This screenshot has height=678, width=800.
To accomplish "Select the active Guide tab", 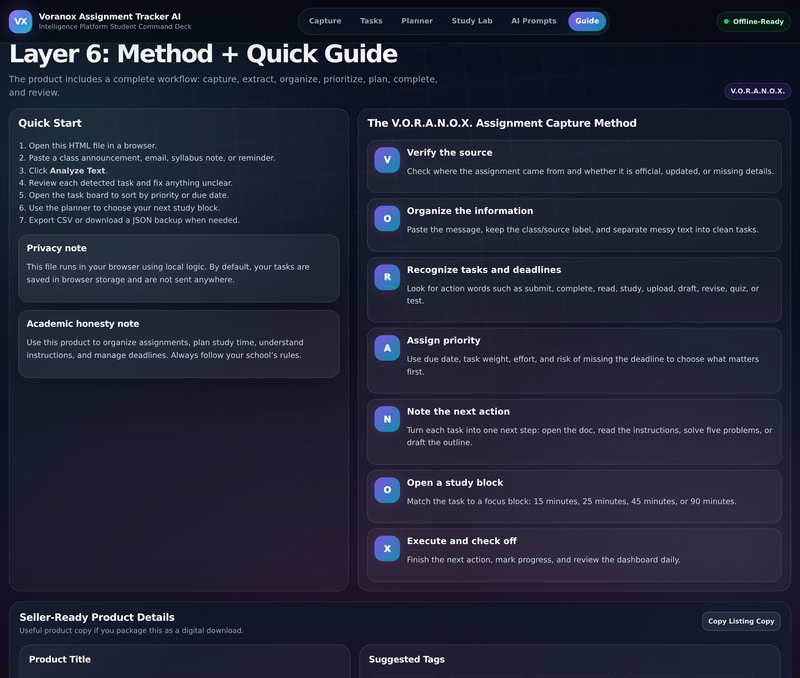I will (x=587, y=21).
